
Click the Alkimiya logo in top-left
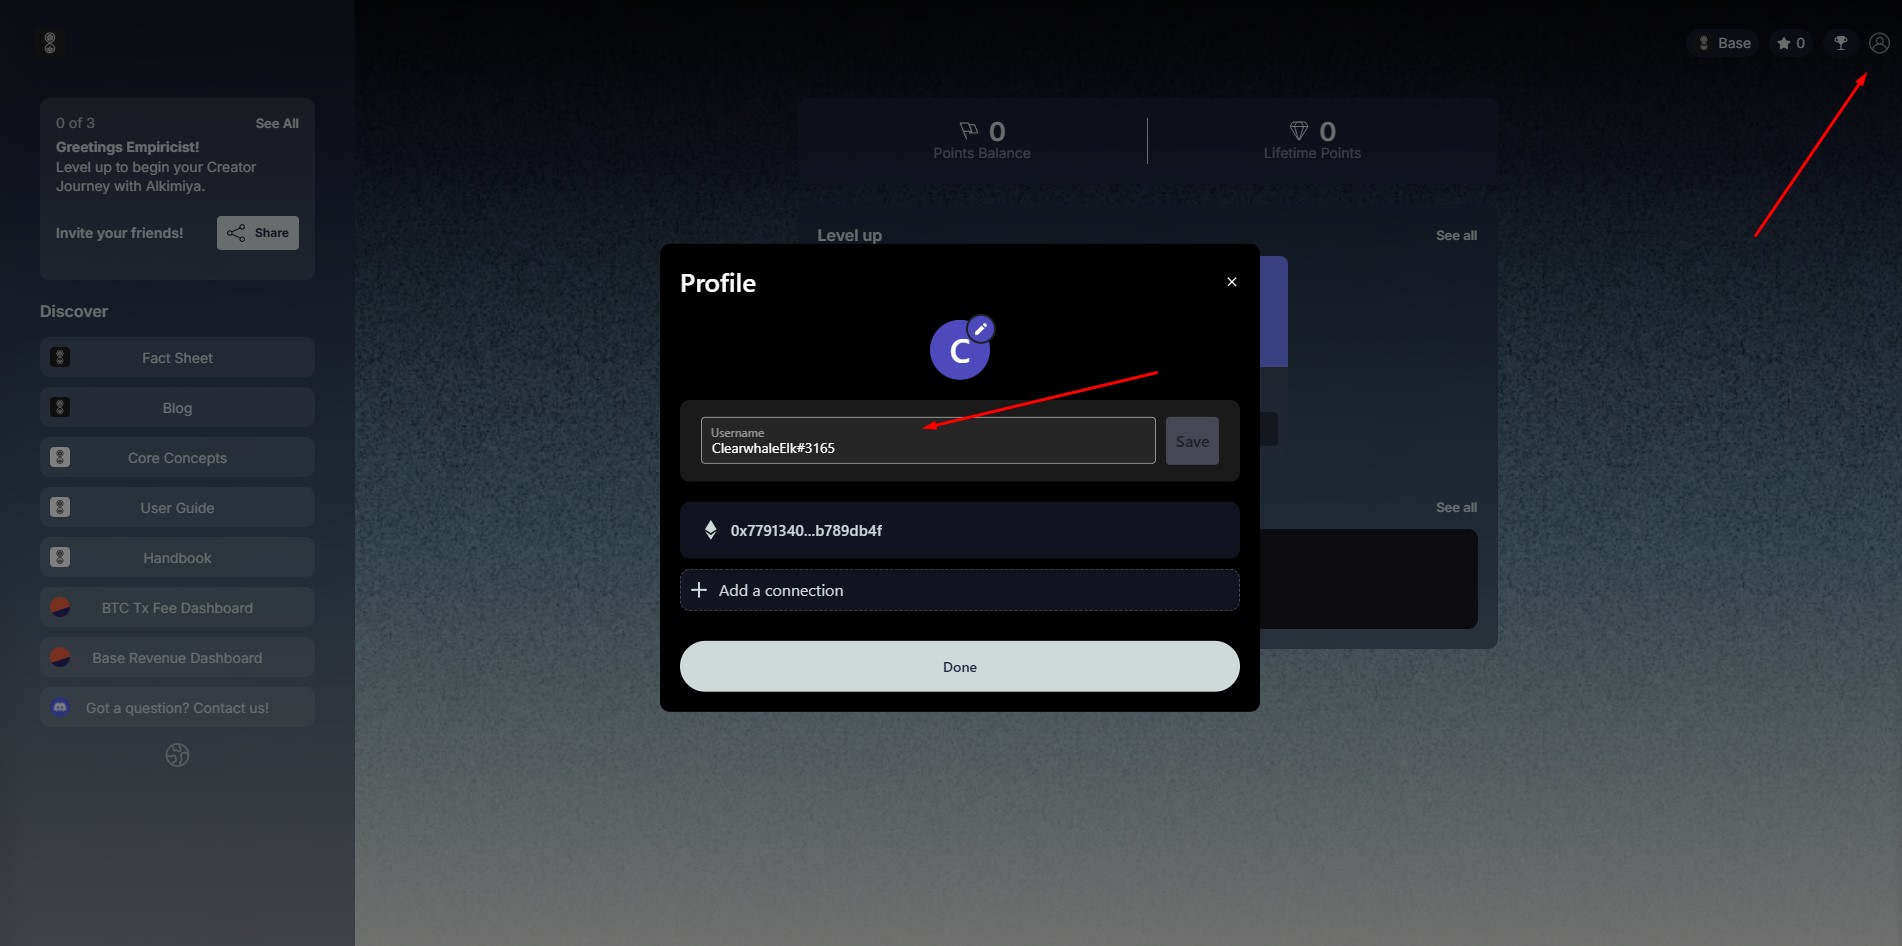[50, 43]
